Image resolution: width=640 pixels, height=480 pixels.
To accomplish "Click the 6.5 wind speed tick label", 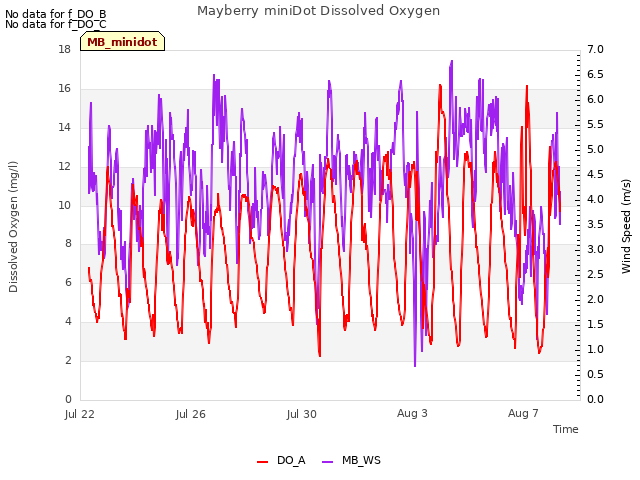I will pos(595,74).
